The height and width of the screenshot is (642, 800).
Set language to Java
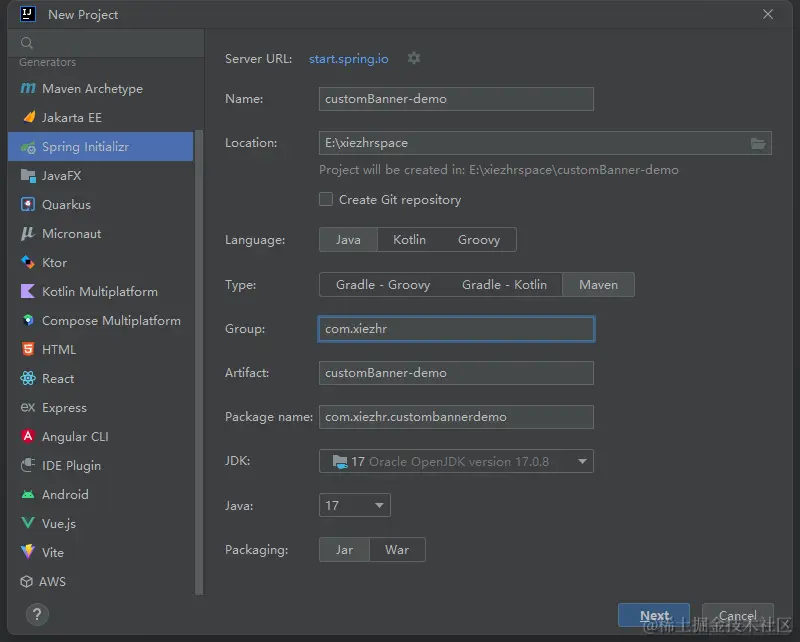click(x=348, y=240)
